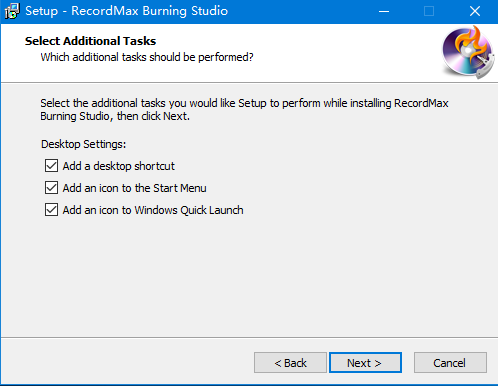Click 'Add an icon to Windows Quick Launch' text
The width and height of the screenshot is (498, 386).
[153, 210]
